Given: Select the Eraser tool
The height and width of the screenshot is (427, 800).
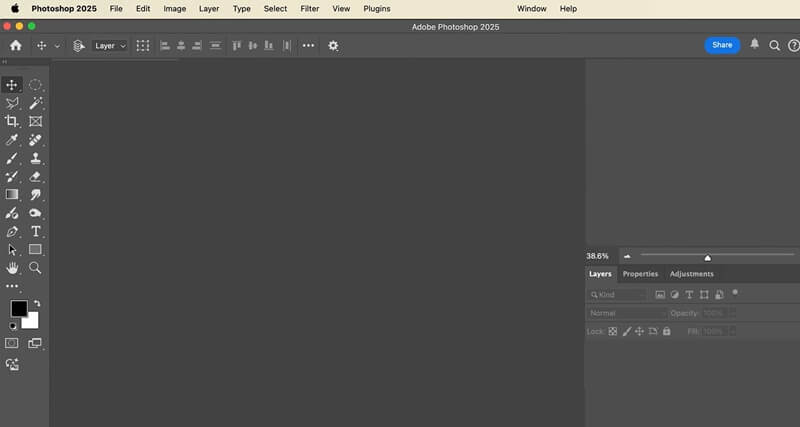Looking at the screenshot, I should click(35, 176).
